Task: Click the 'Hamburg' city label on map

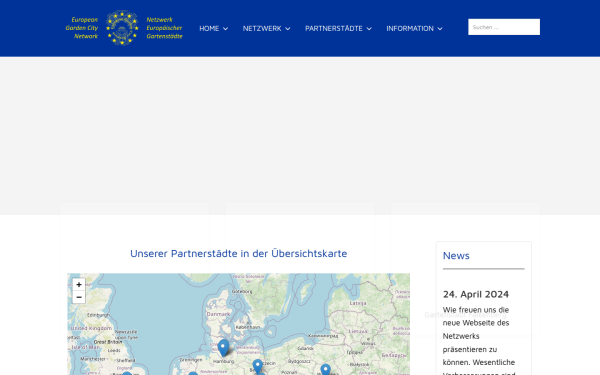Action: [223, 361]
